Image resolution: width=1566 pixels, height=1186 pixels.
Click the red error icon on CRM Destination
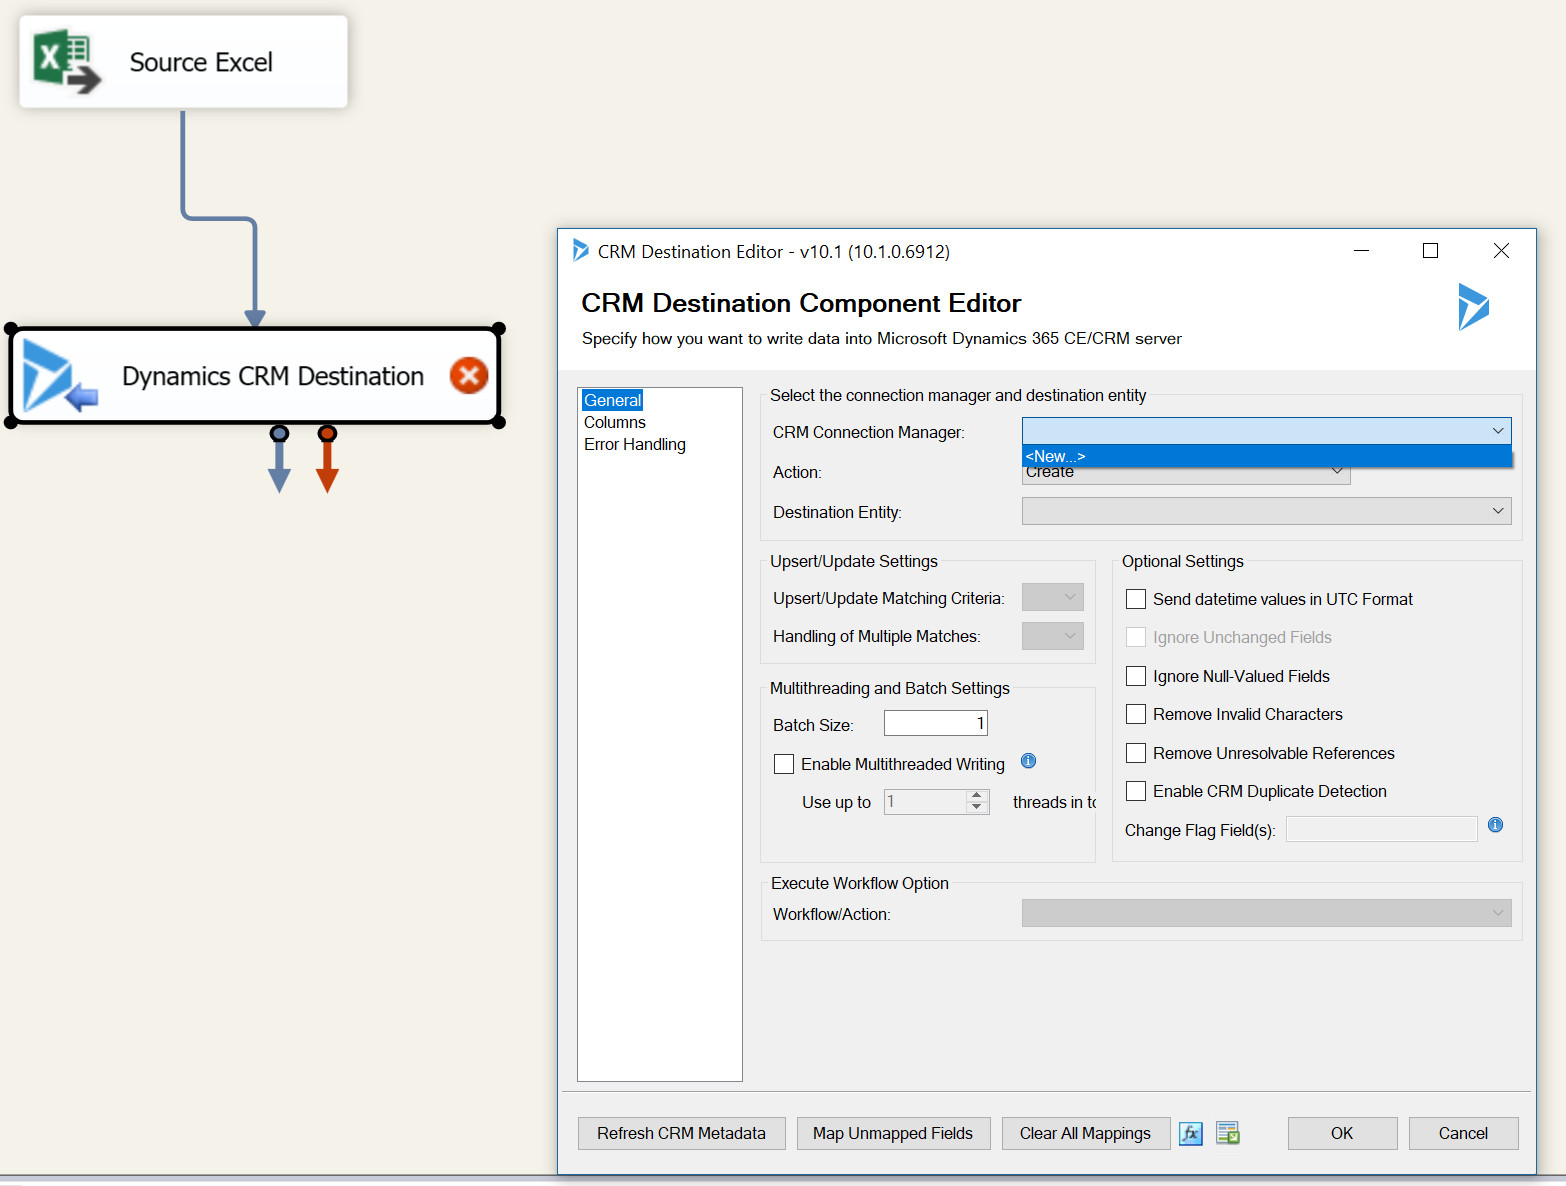(469, 376)
